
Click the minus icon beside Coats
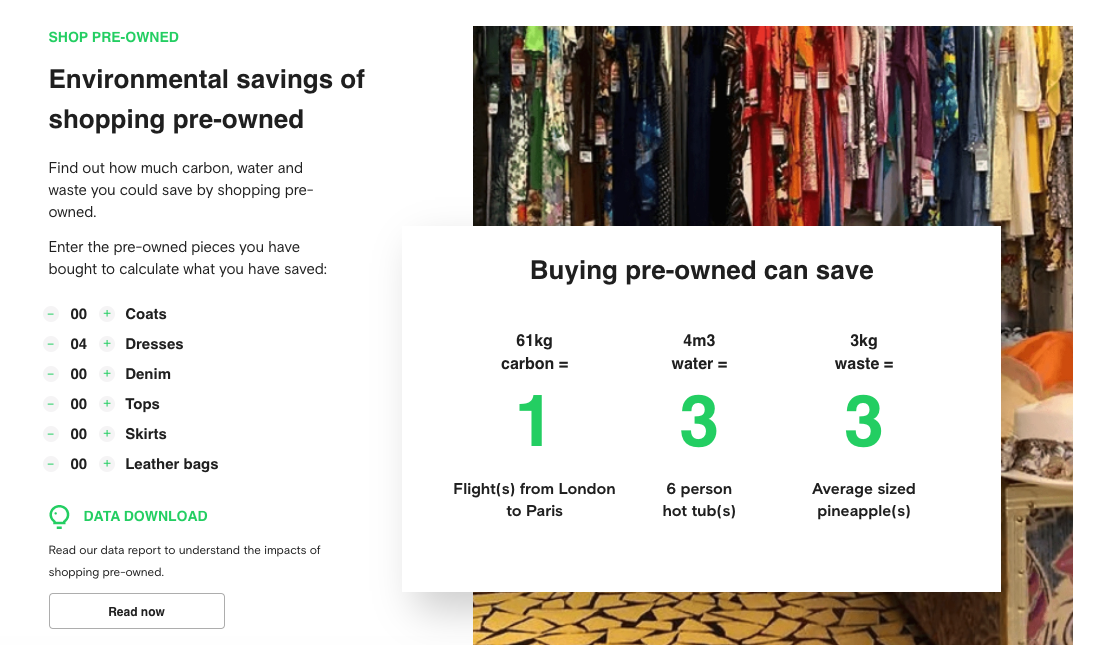(x=51, y=314)
